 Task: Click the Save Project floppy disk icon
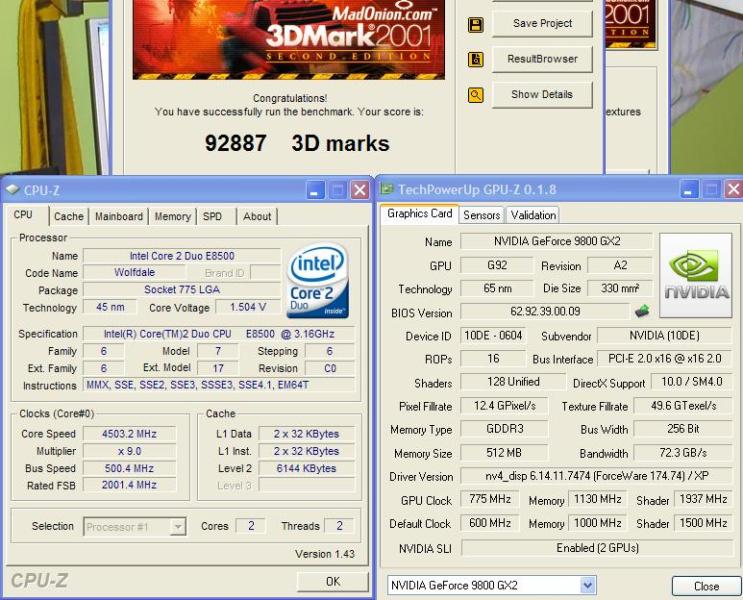[x=476, y=24]
